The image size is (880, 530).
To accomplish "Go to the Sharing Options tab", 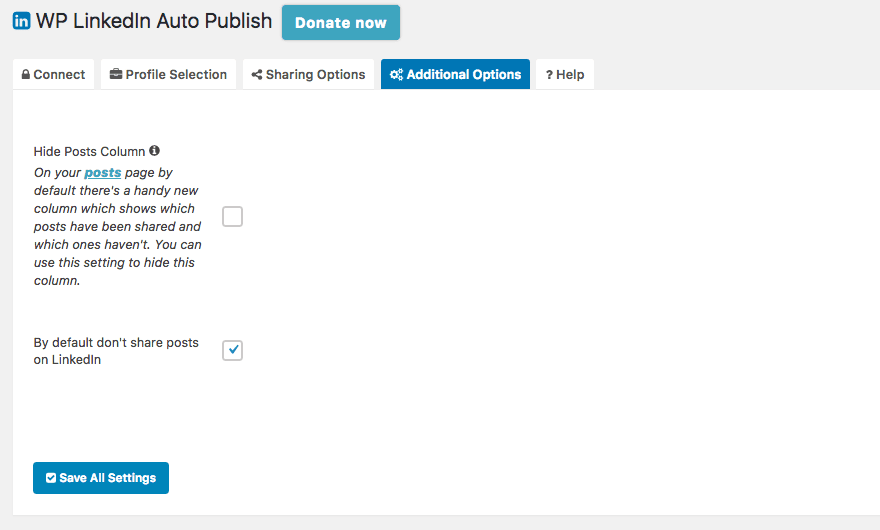I will (x=308, y=75).
